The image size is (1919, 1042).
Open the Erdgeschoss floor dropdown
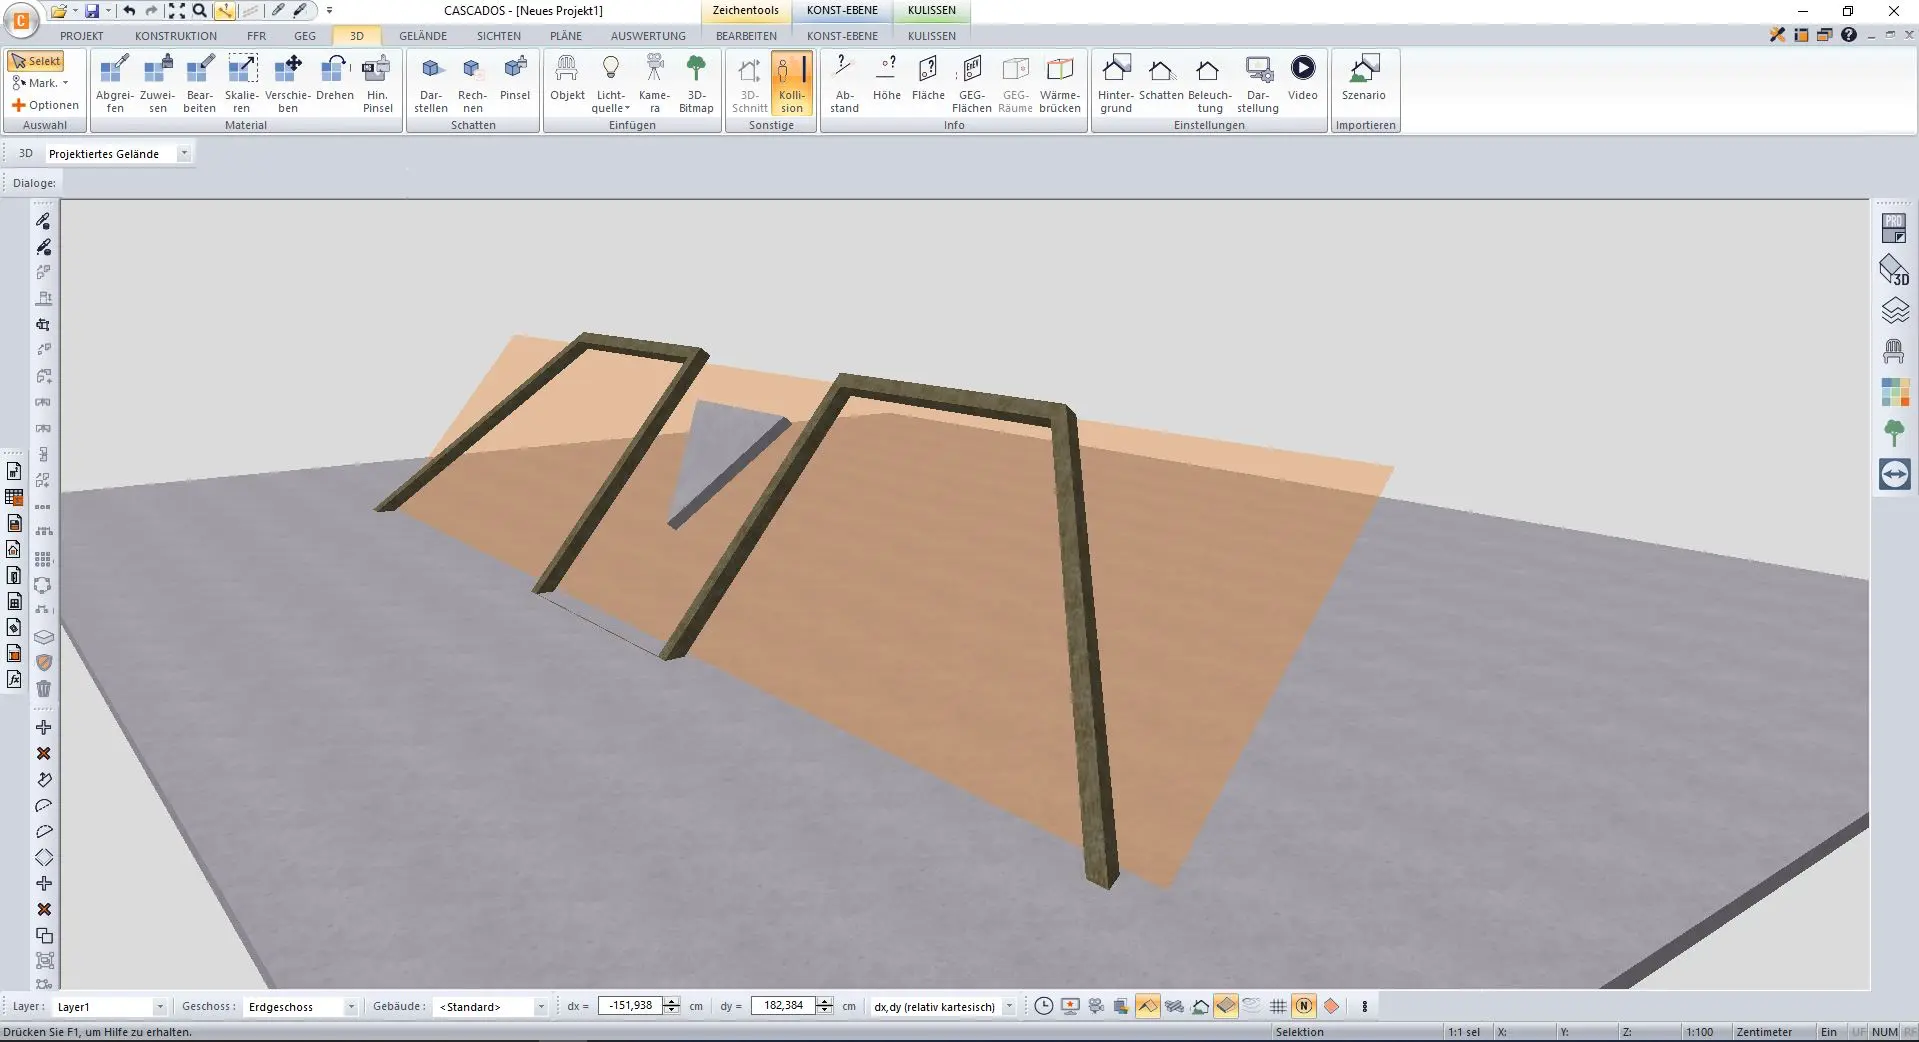[x=351, y=1007]
